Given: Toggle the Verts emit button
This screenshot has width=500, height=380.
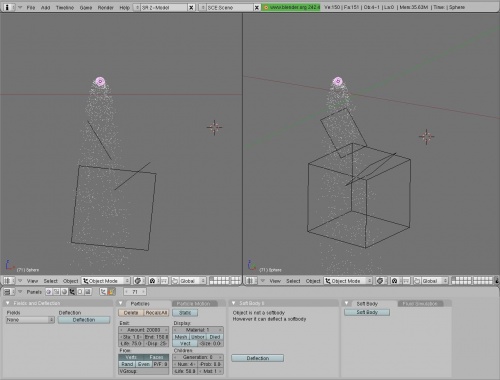Looking at the screenshot, I should [131, 357].
